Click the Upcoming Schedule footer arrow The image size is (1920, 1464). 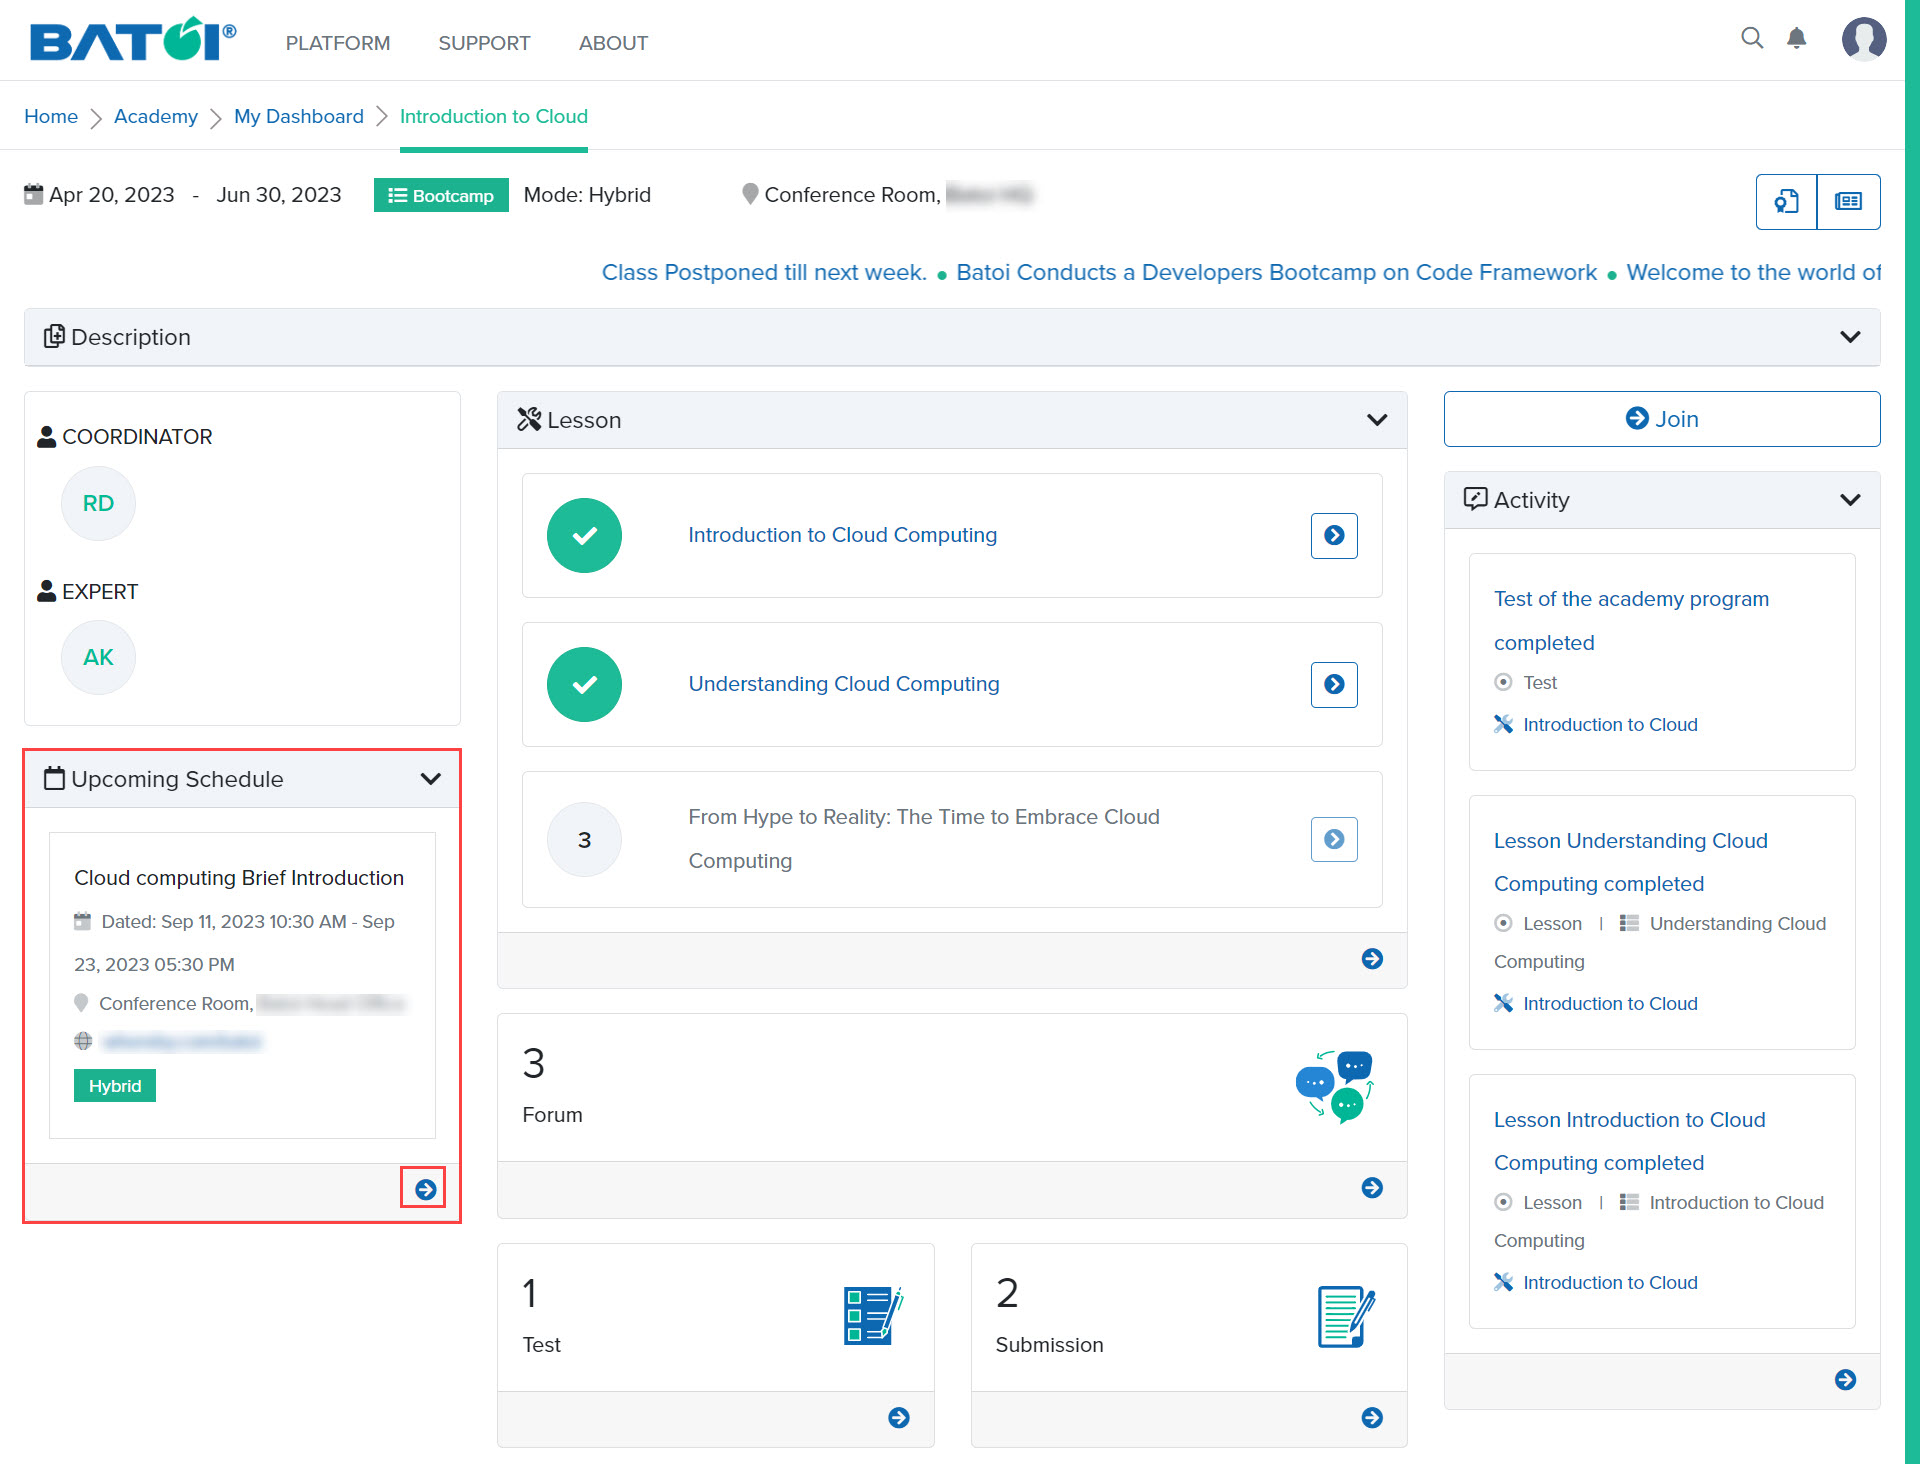(x=425, y=1190)
